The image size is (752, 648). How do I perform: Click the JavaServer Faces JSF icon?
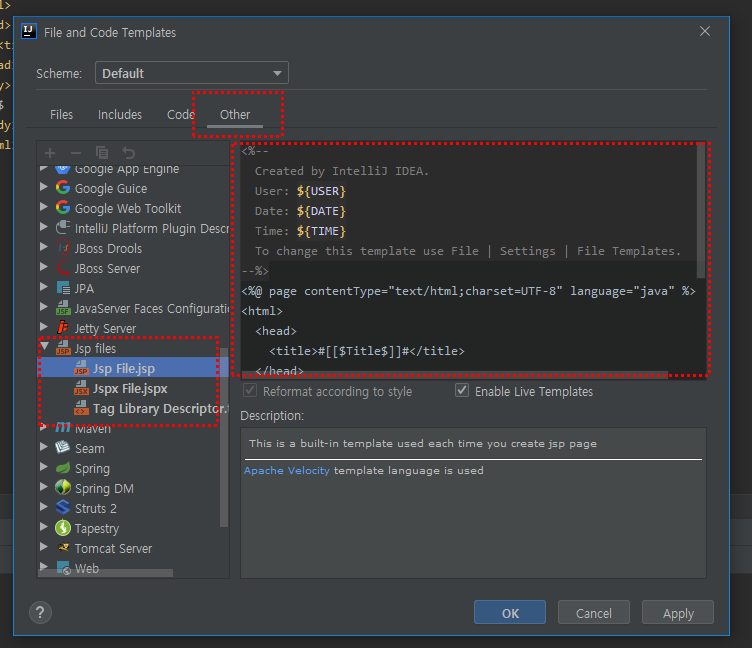click(63, 308)
